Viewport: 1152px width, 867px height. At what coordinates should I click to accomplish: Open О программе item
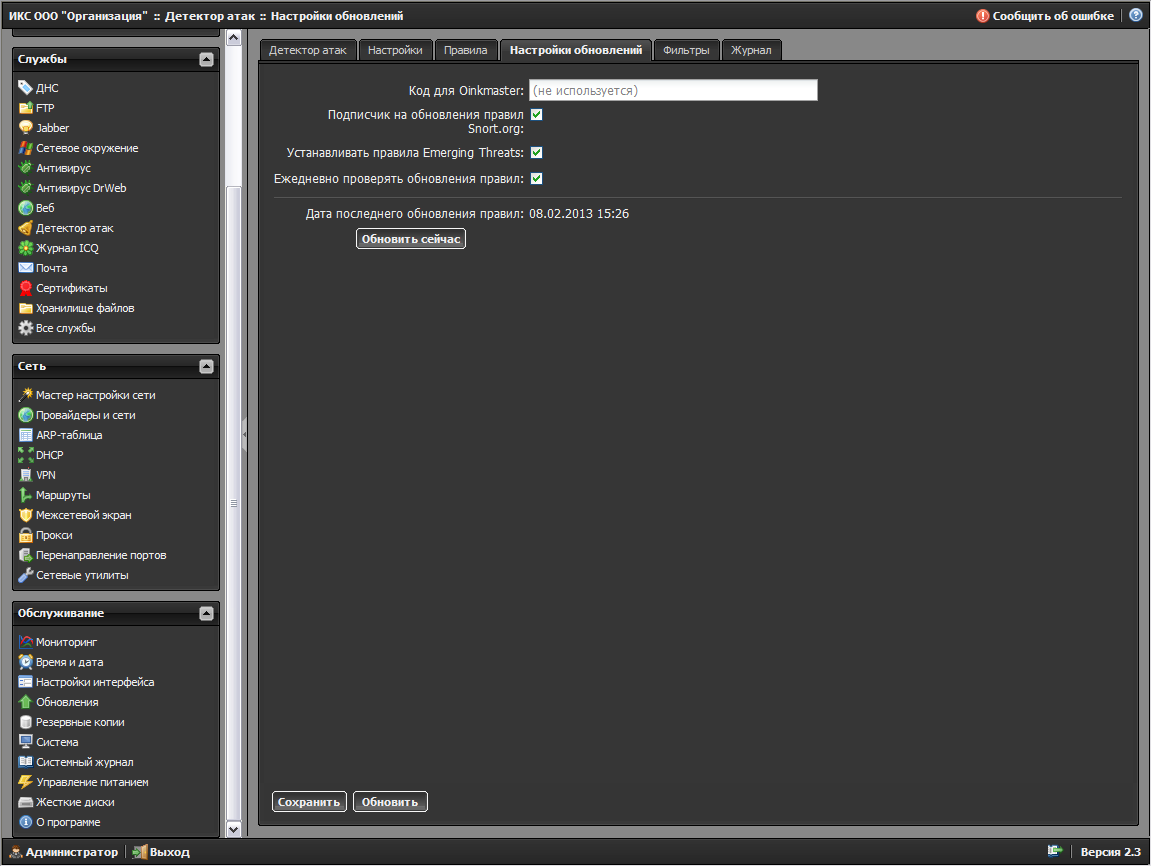click(60, 822)
